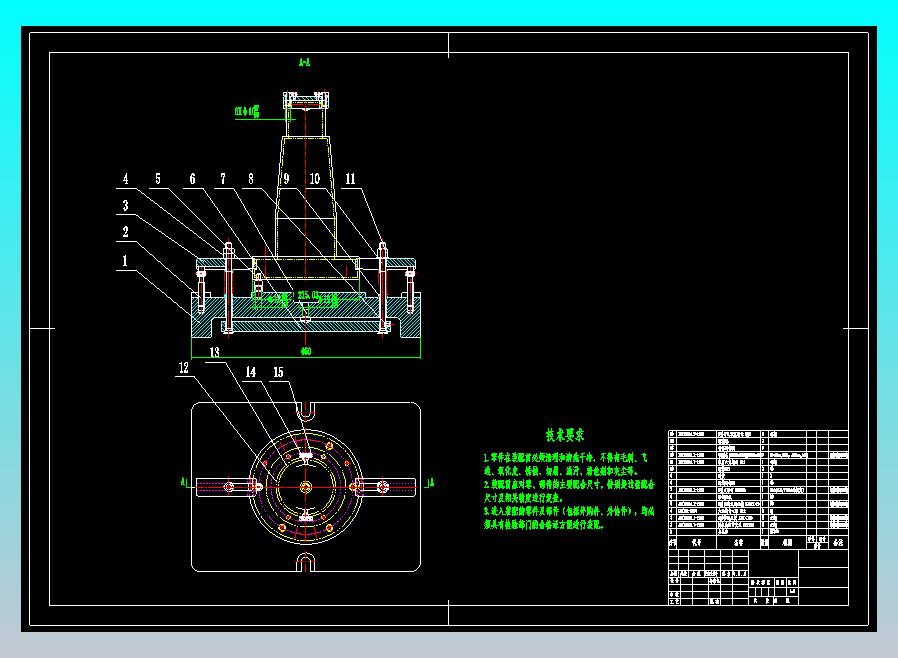The height and width of the screenshot is (658, 898).
Task: Select part balloon number 9
Action: point(286,179)
